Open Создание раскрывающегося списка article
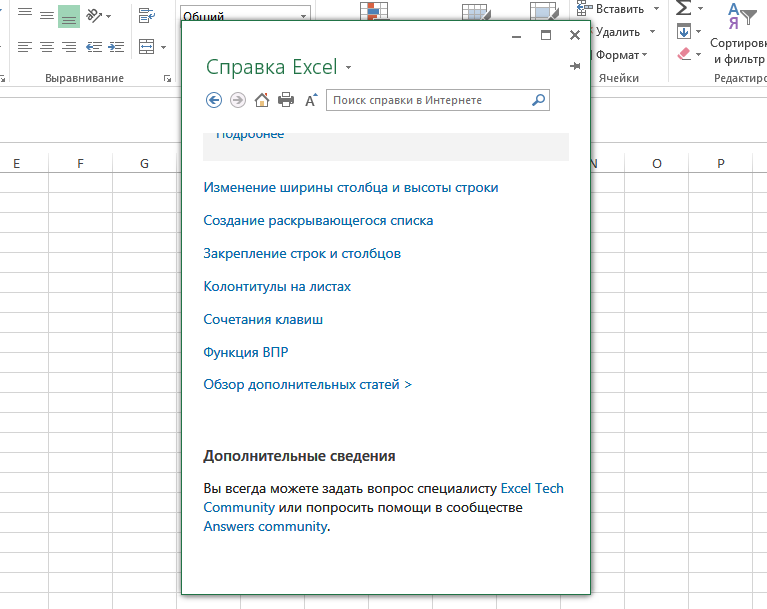 click(x=318, y=221)
